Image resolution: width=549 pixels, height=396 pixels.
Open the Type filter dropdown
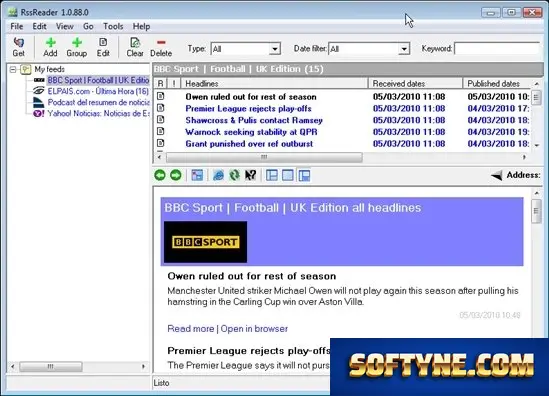pyautogui.click(x=275, y=49)
